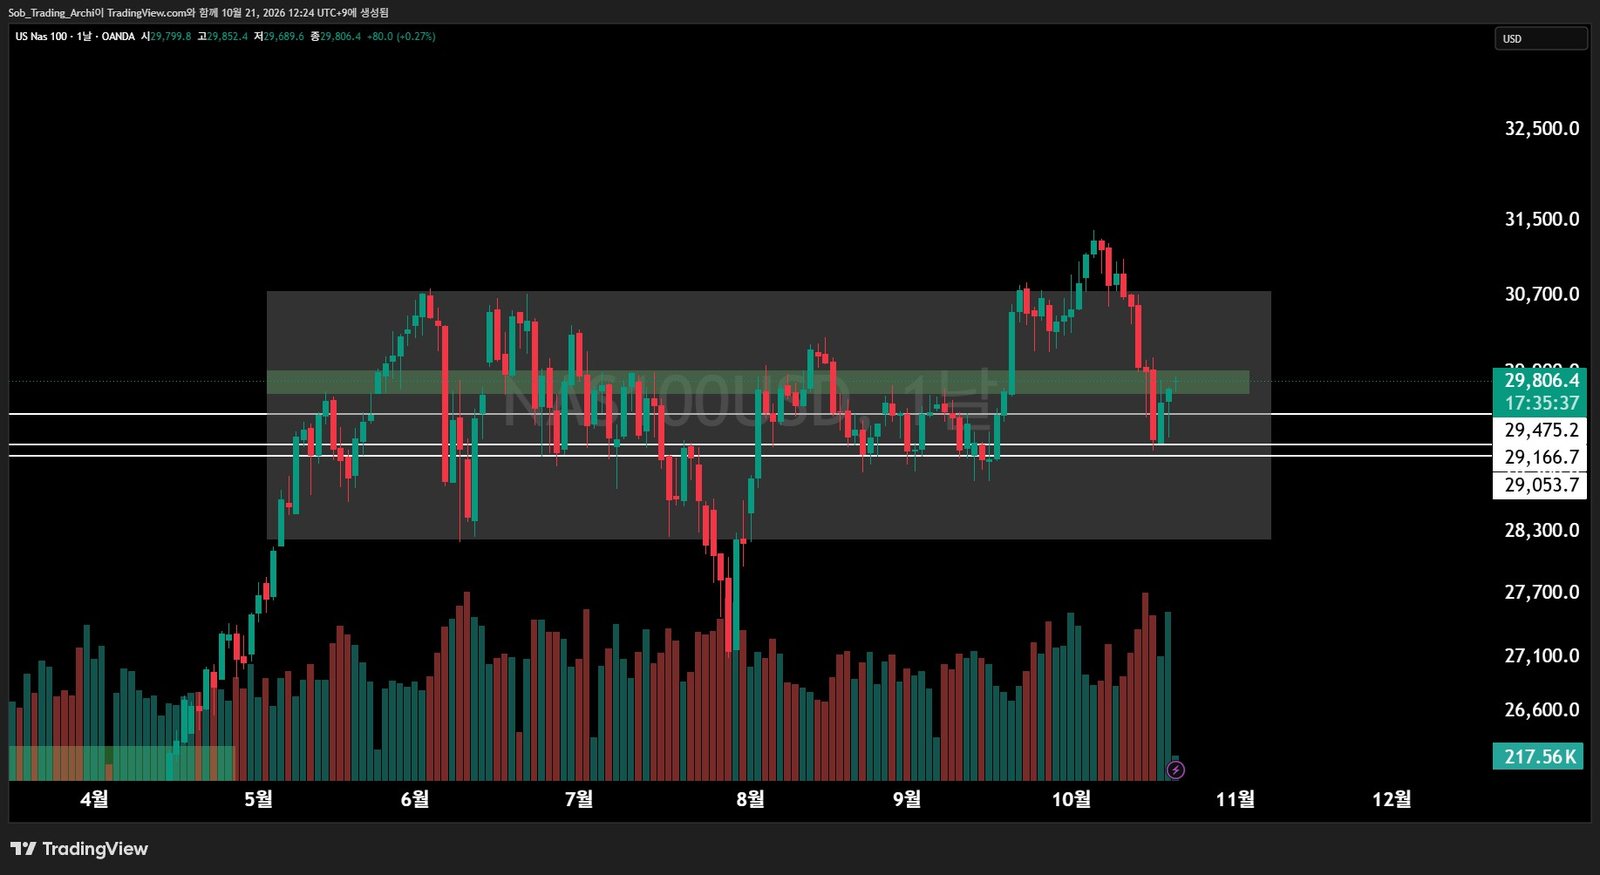
Task: Click the 30,700.0 price axis label
Action: point(1542,294)
